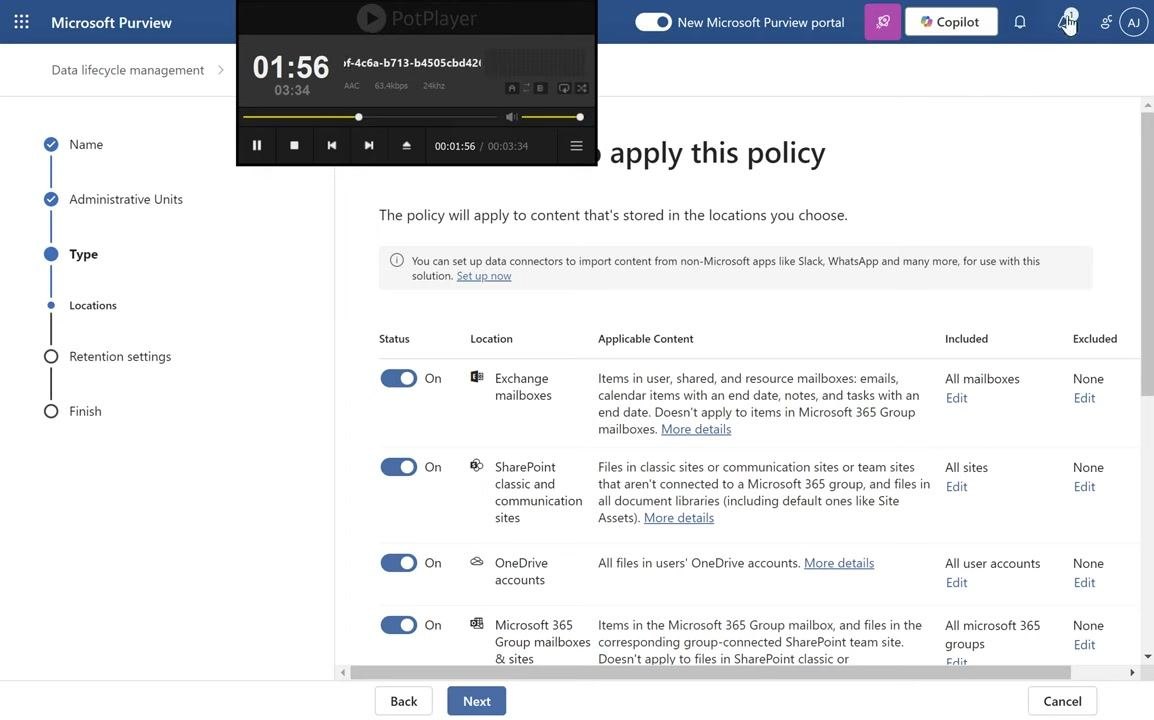
Task: Click the alert icon with badge 1
Action: (1066, 22)
